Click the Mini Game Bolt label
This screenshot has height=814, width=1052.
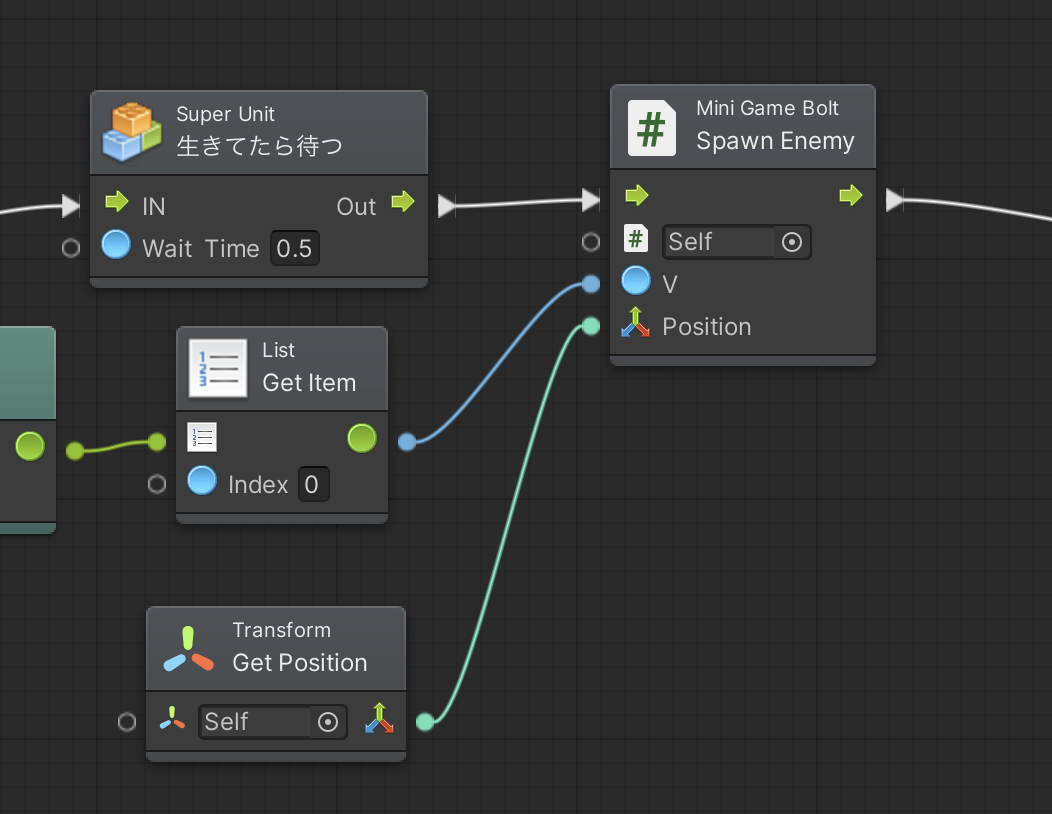pyautogui.click(x=767, y=108)
